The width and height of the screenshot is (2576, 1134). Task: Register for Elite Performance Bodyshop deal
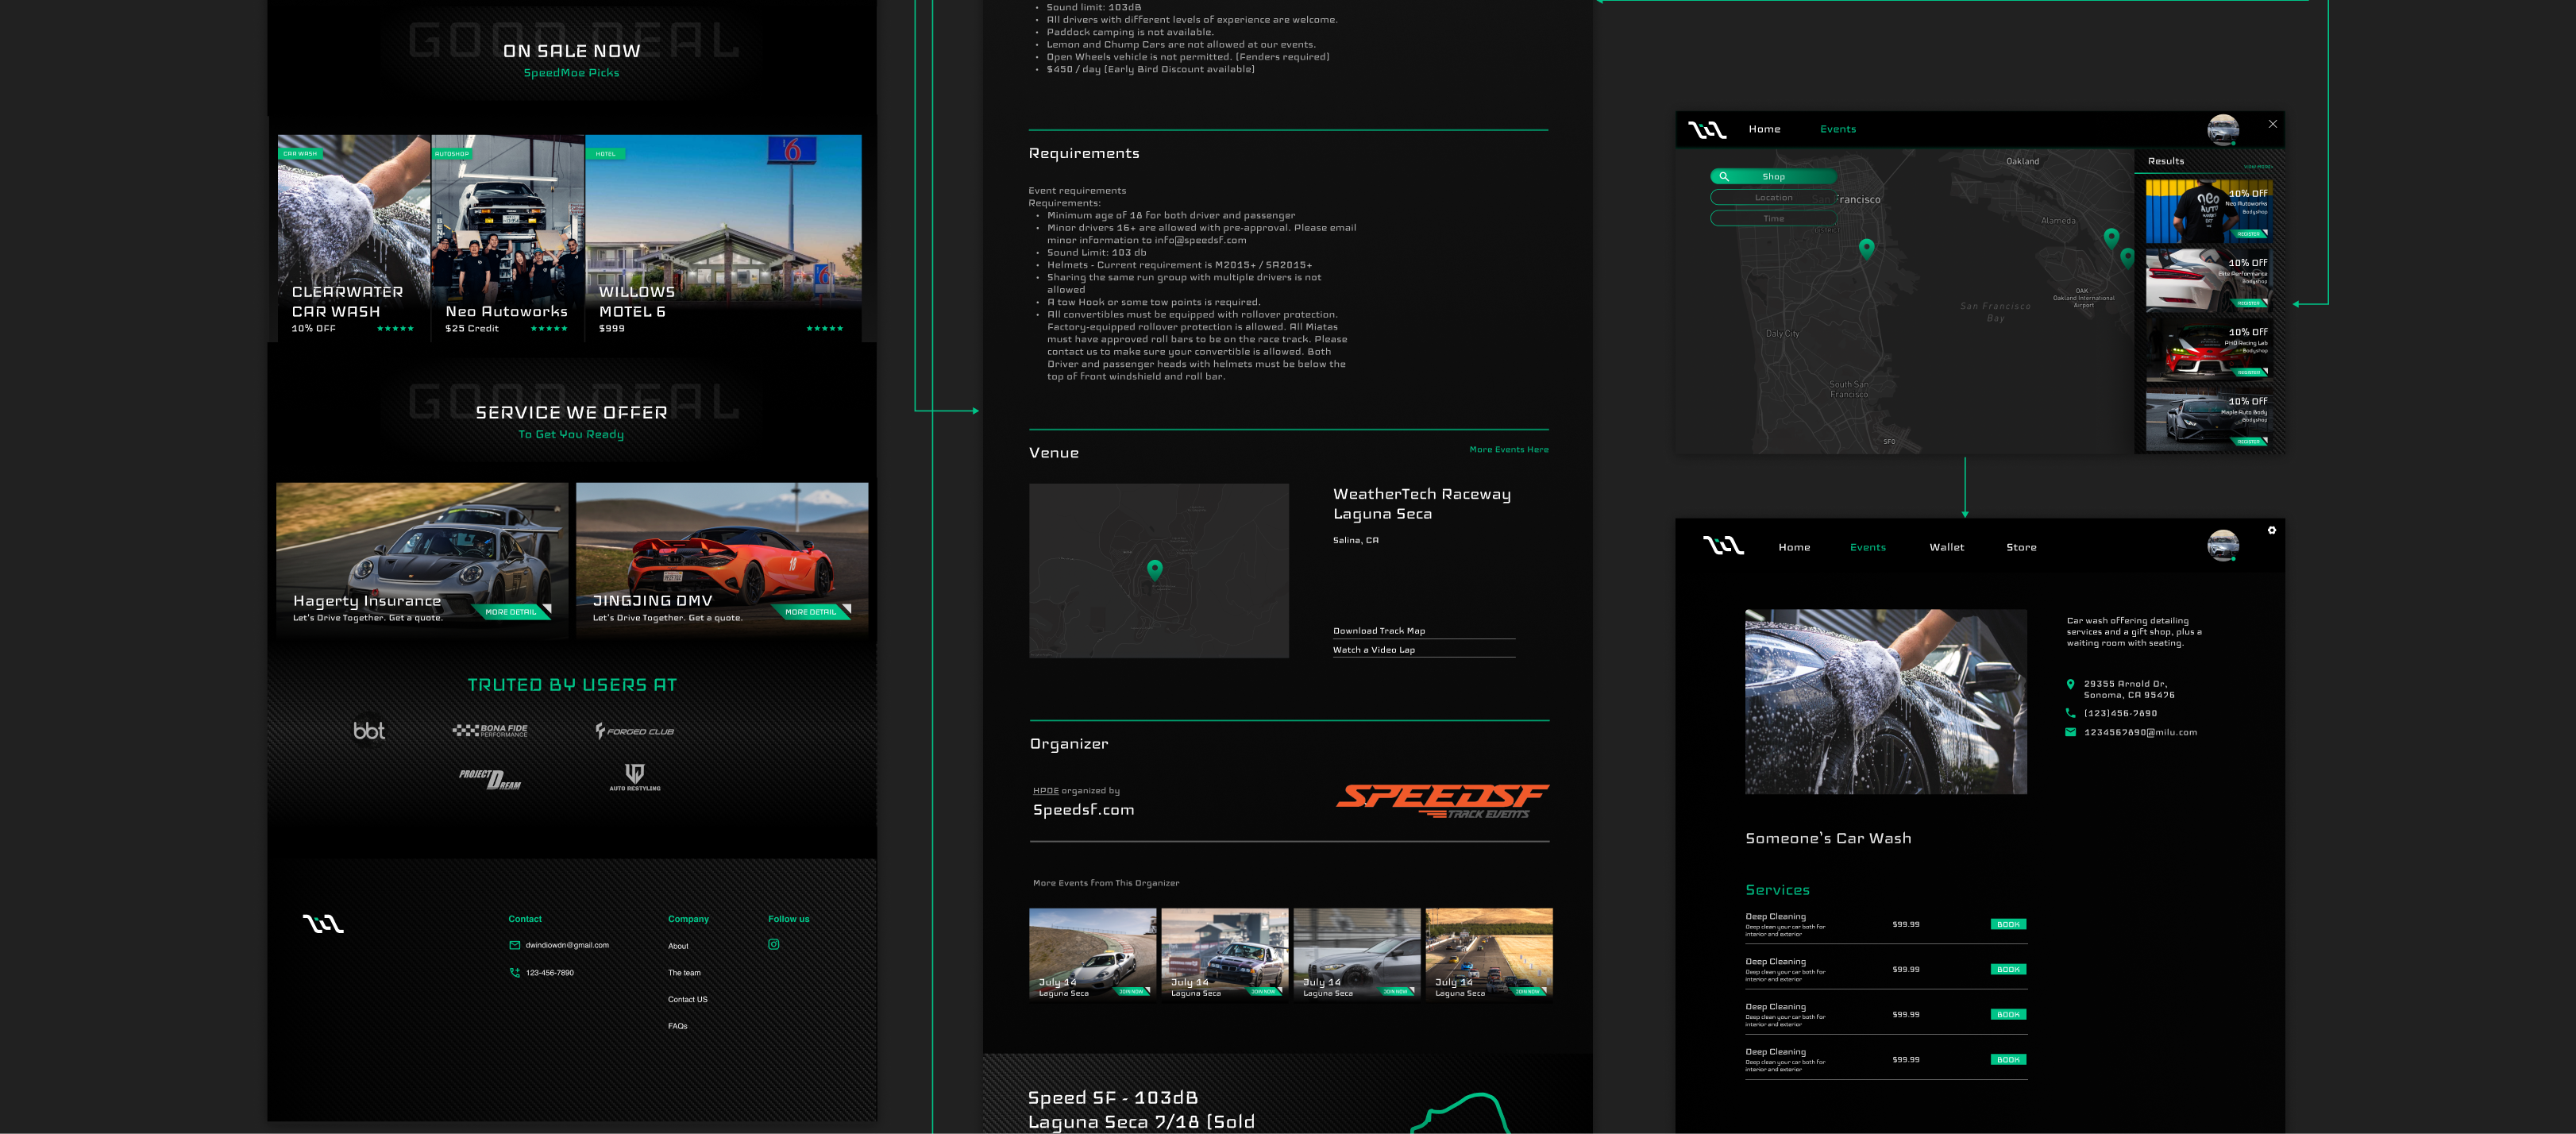point(2250,303)
